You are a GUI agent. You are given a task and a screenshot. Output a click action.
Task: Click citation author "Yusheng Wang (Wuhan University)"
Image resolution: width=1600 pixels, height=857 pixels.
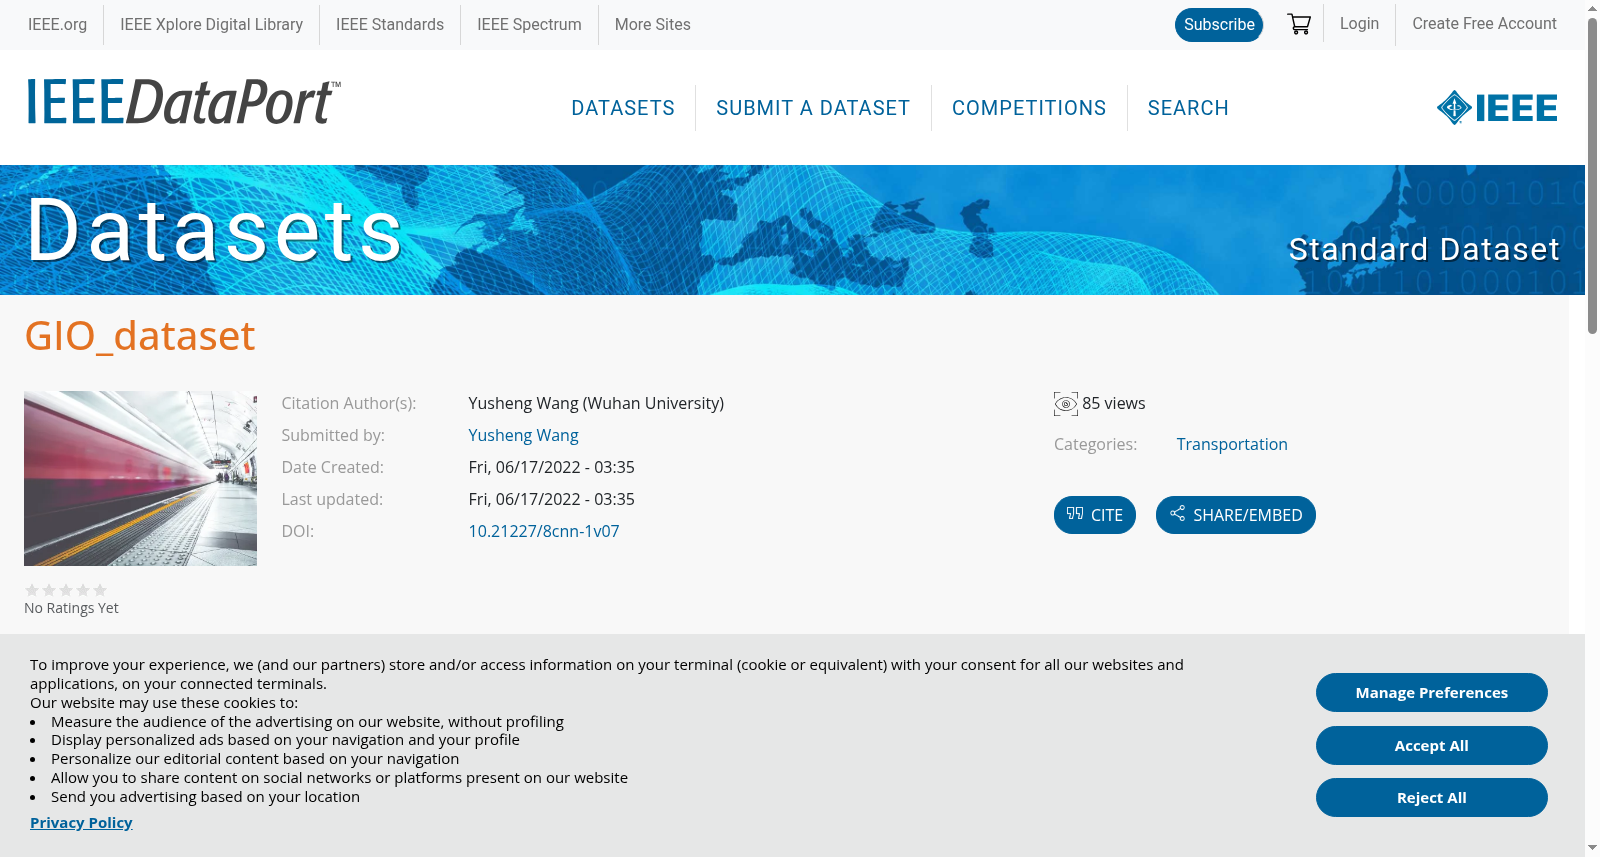(596, 403)
